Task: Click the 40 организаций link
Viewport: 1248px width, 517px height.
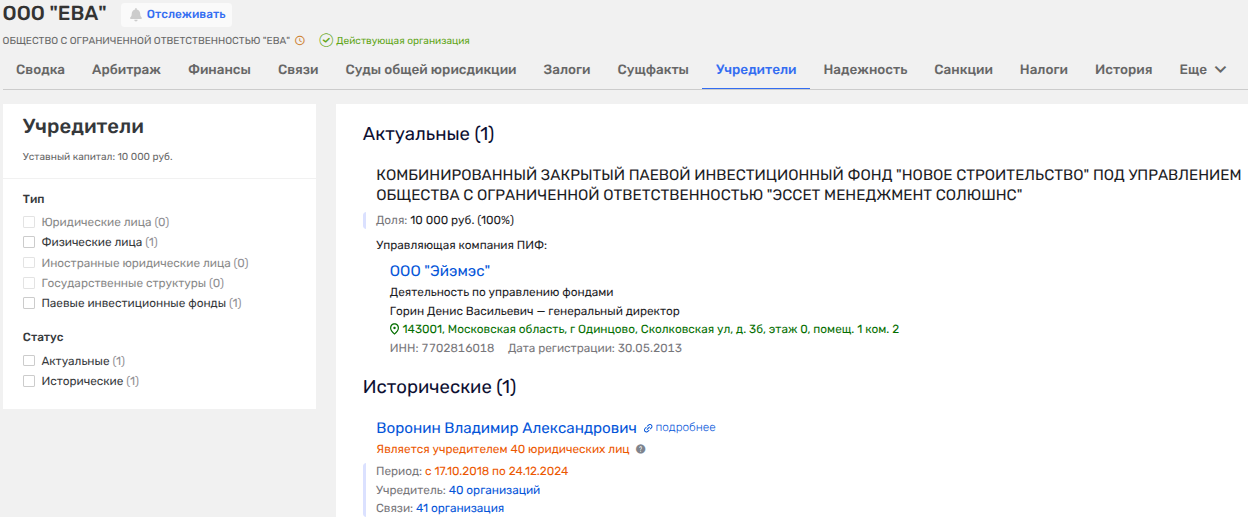Action: pos(494,490)
